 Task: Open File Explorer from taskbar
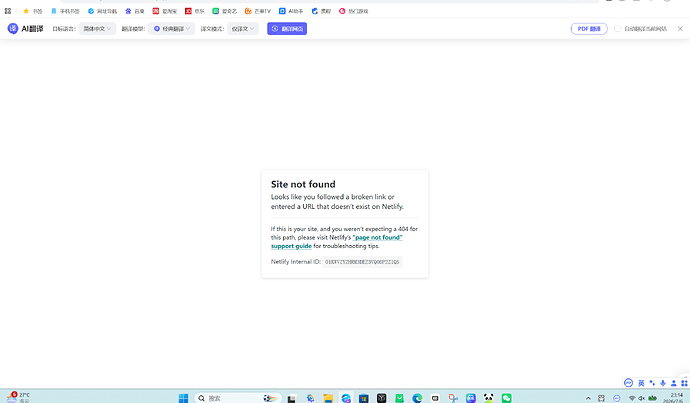328,399
